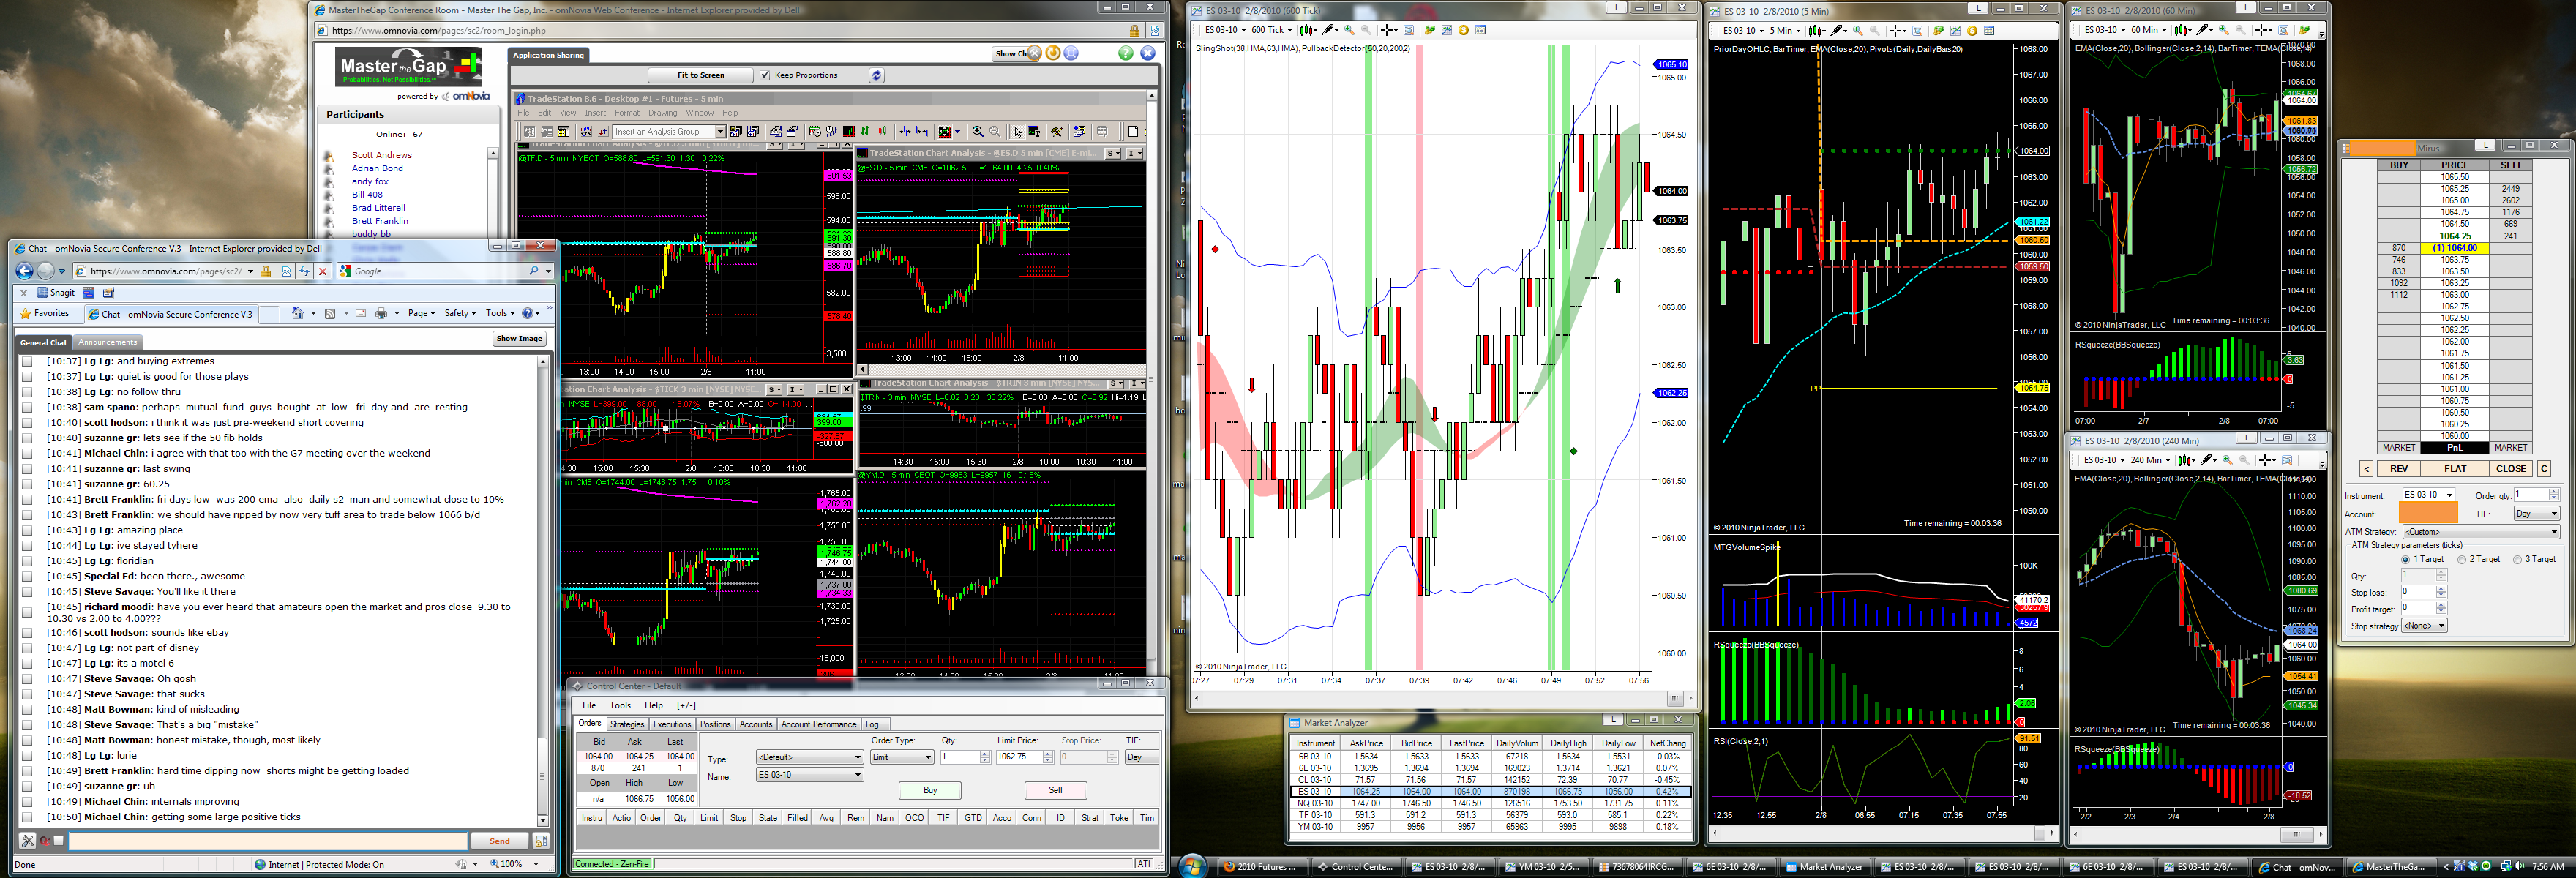Check box beside Lg Lg 'and buying extremes' message
Screen dimensions: 2576x878
pos(28,362)
